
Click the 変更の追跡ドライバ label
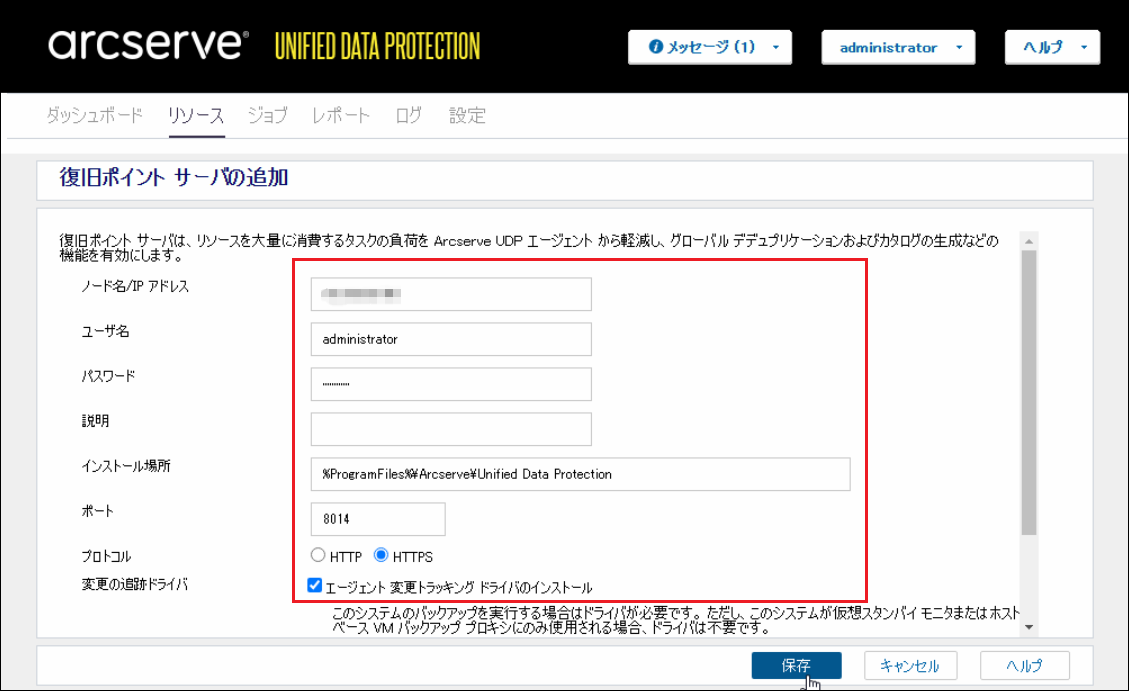tap(135, 584)
